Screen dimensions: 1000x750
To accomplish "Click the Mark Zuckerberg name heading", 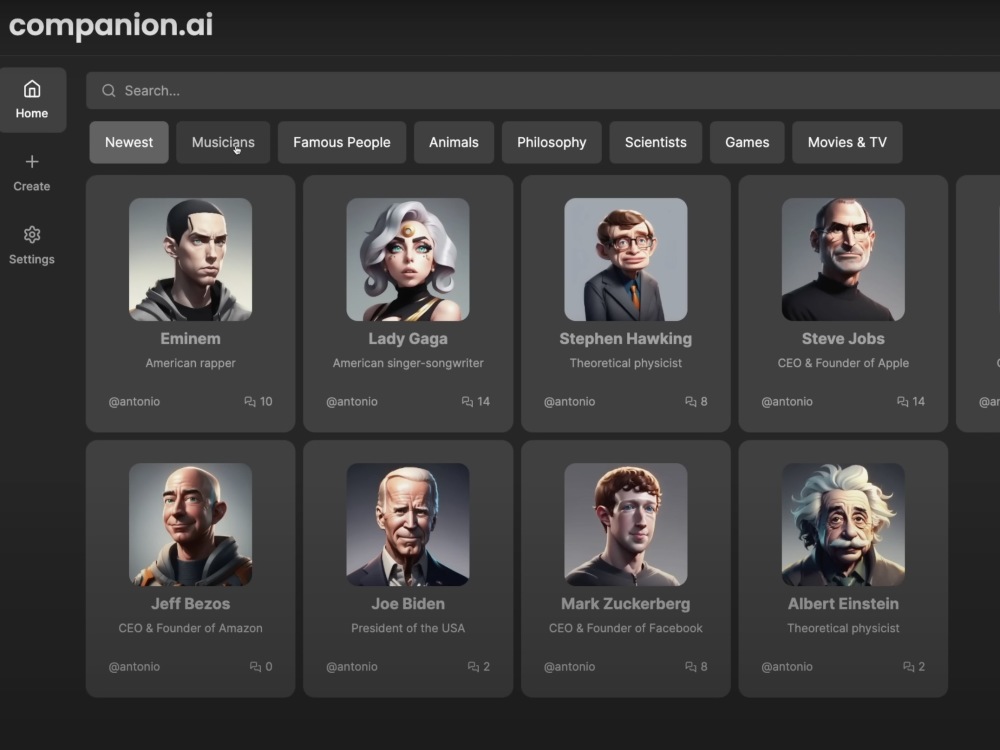I will pos(626,603).
